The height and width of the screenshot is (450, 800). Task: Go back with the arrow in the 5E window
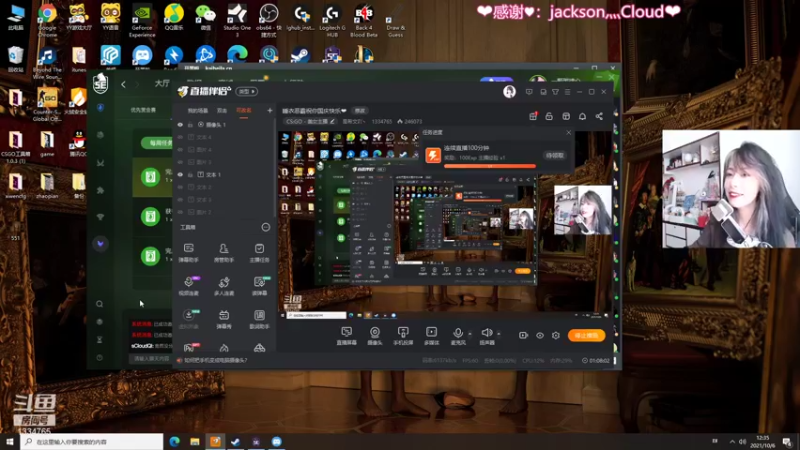point(123,84)
